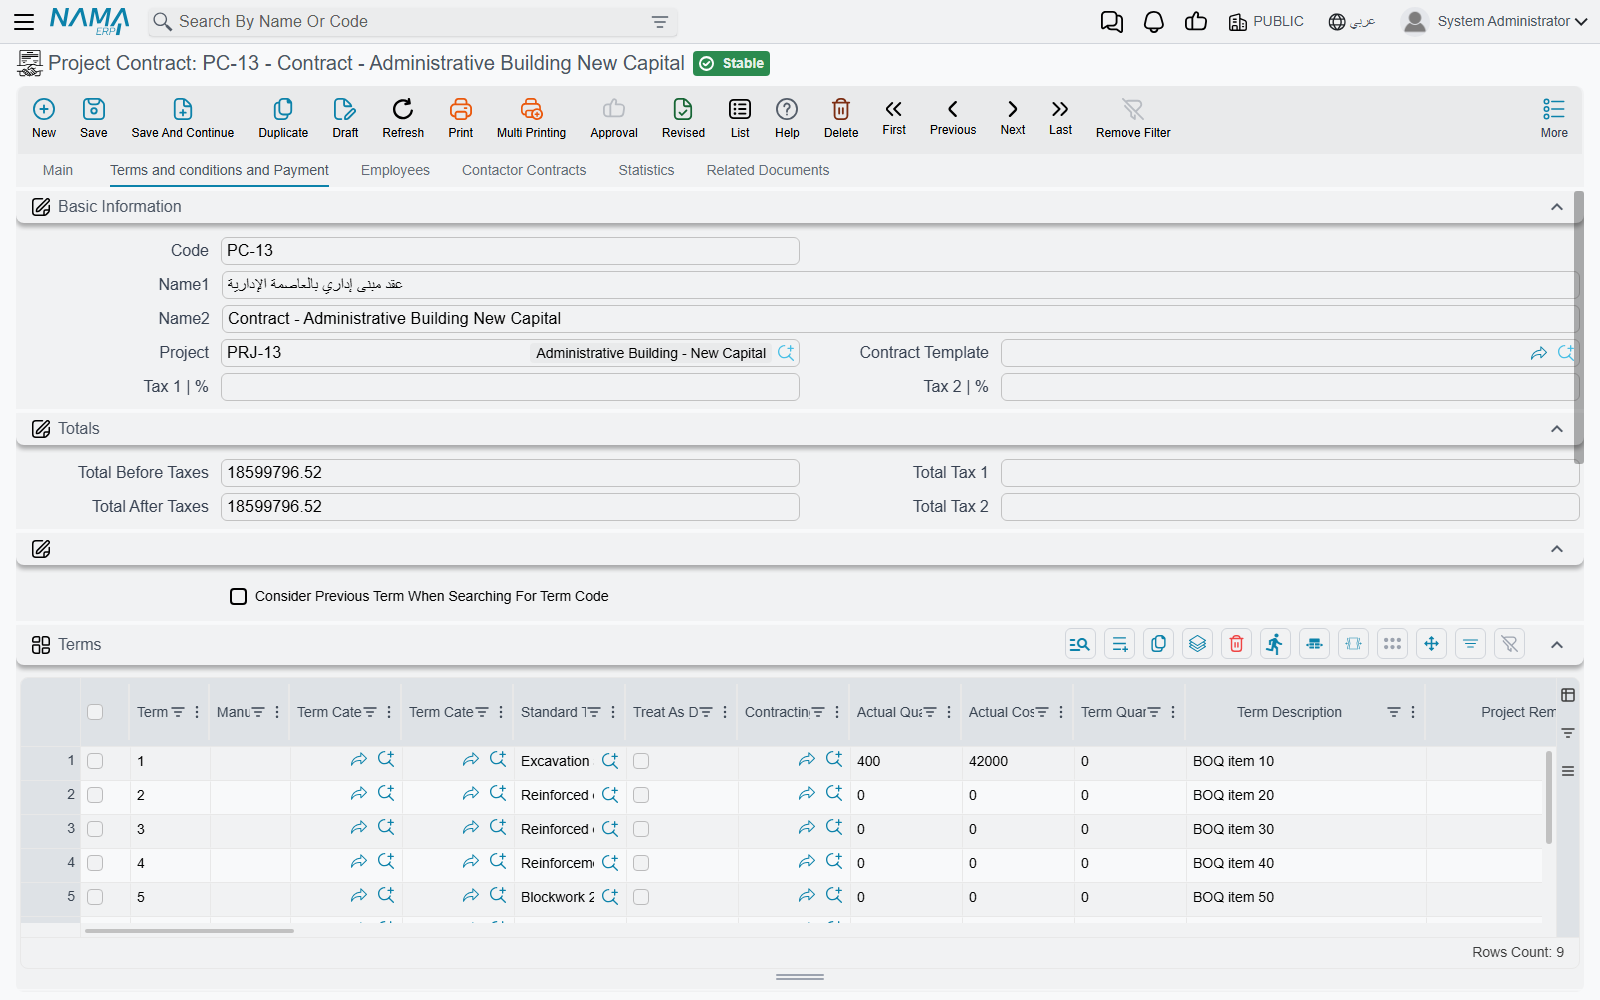
Task: Go to Last record
Action: [x=1060, y=109]
